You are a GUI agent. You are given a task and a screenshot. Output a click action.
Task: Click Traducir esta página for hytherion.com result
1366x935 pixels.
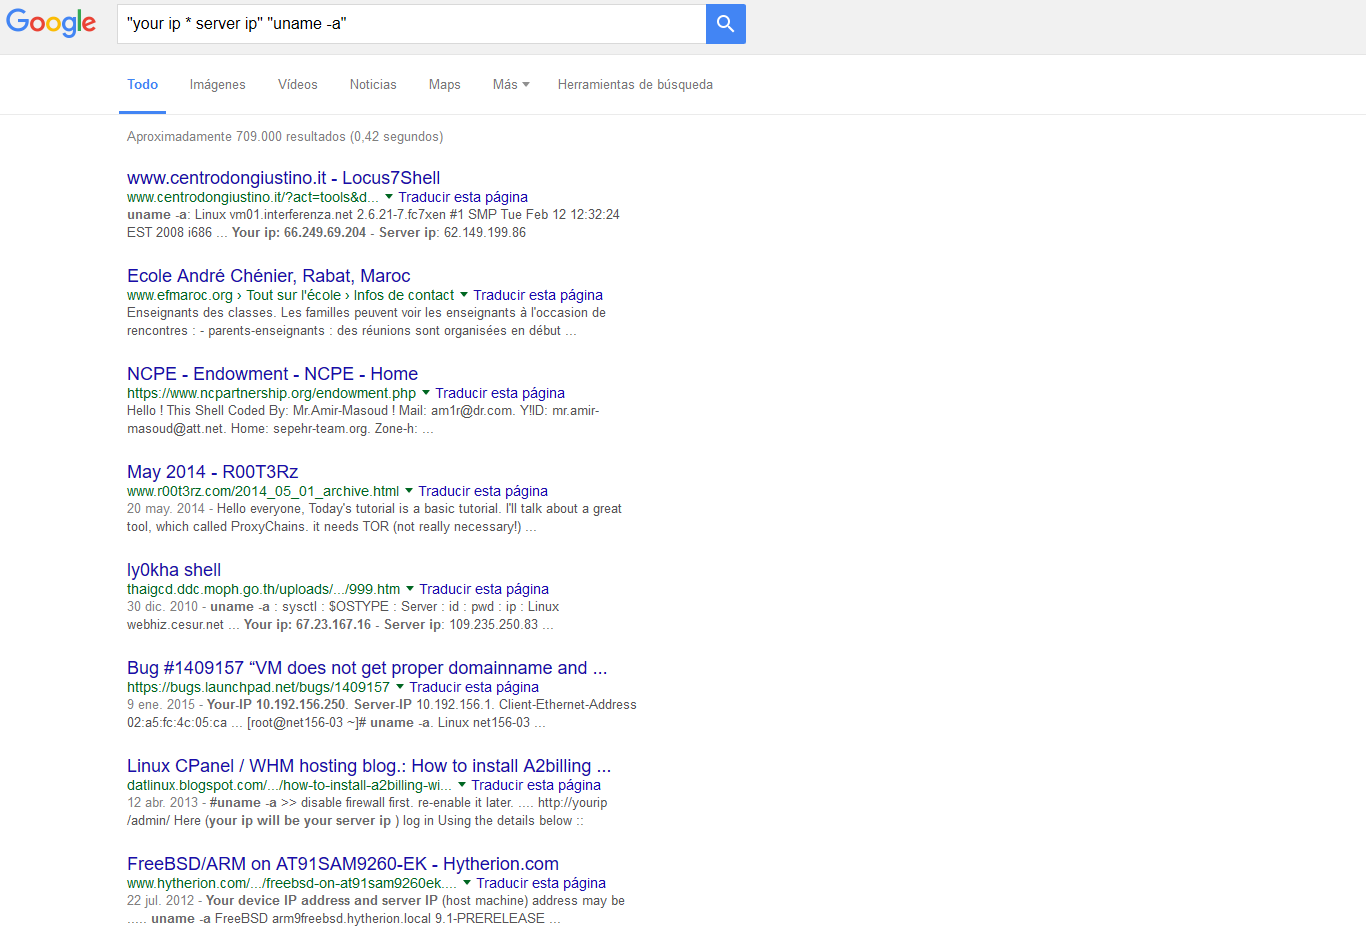[x=541, y=883]
